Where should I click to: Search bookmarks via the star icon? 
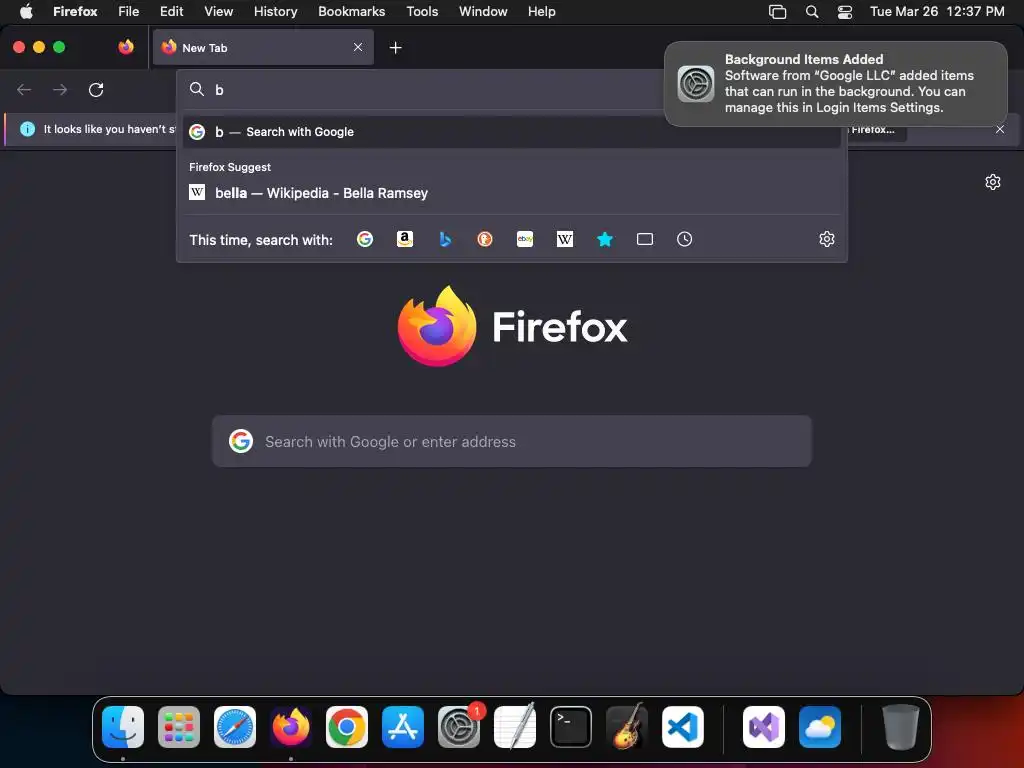[605, 239]
